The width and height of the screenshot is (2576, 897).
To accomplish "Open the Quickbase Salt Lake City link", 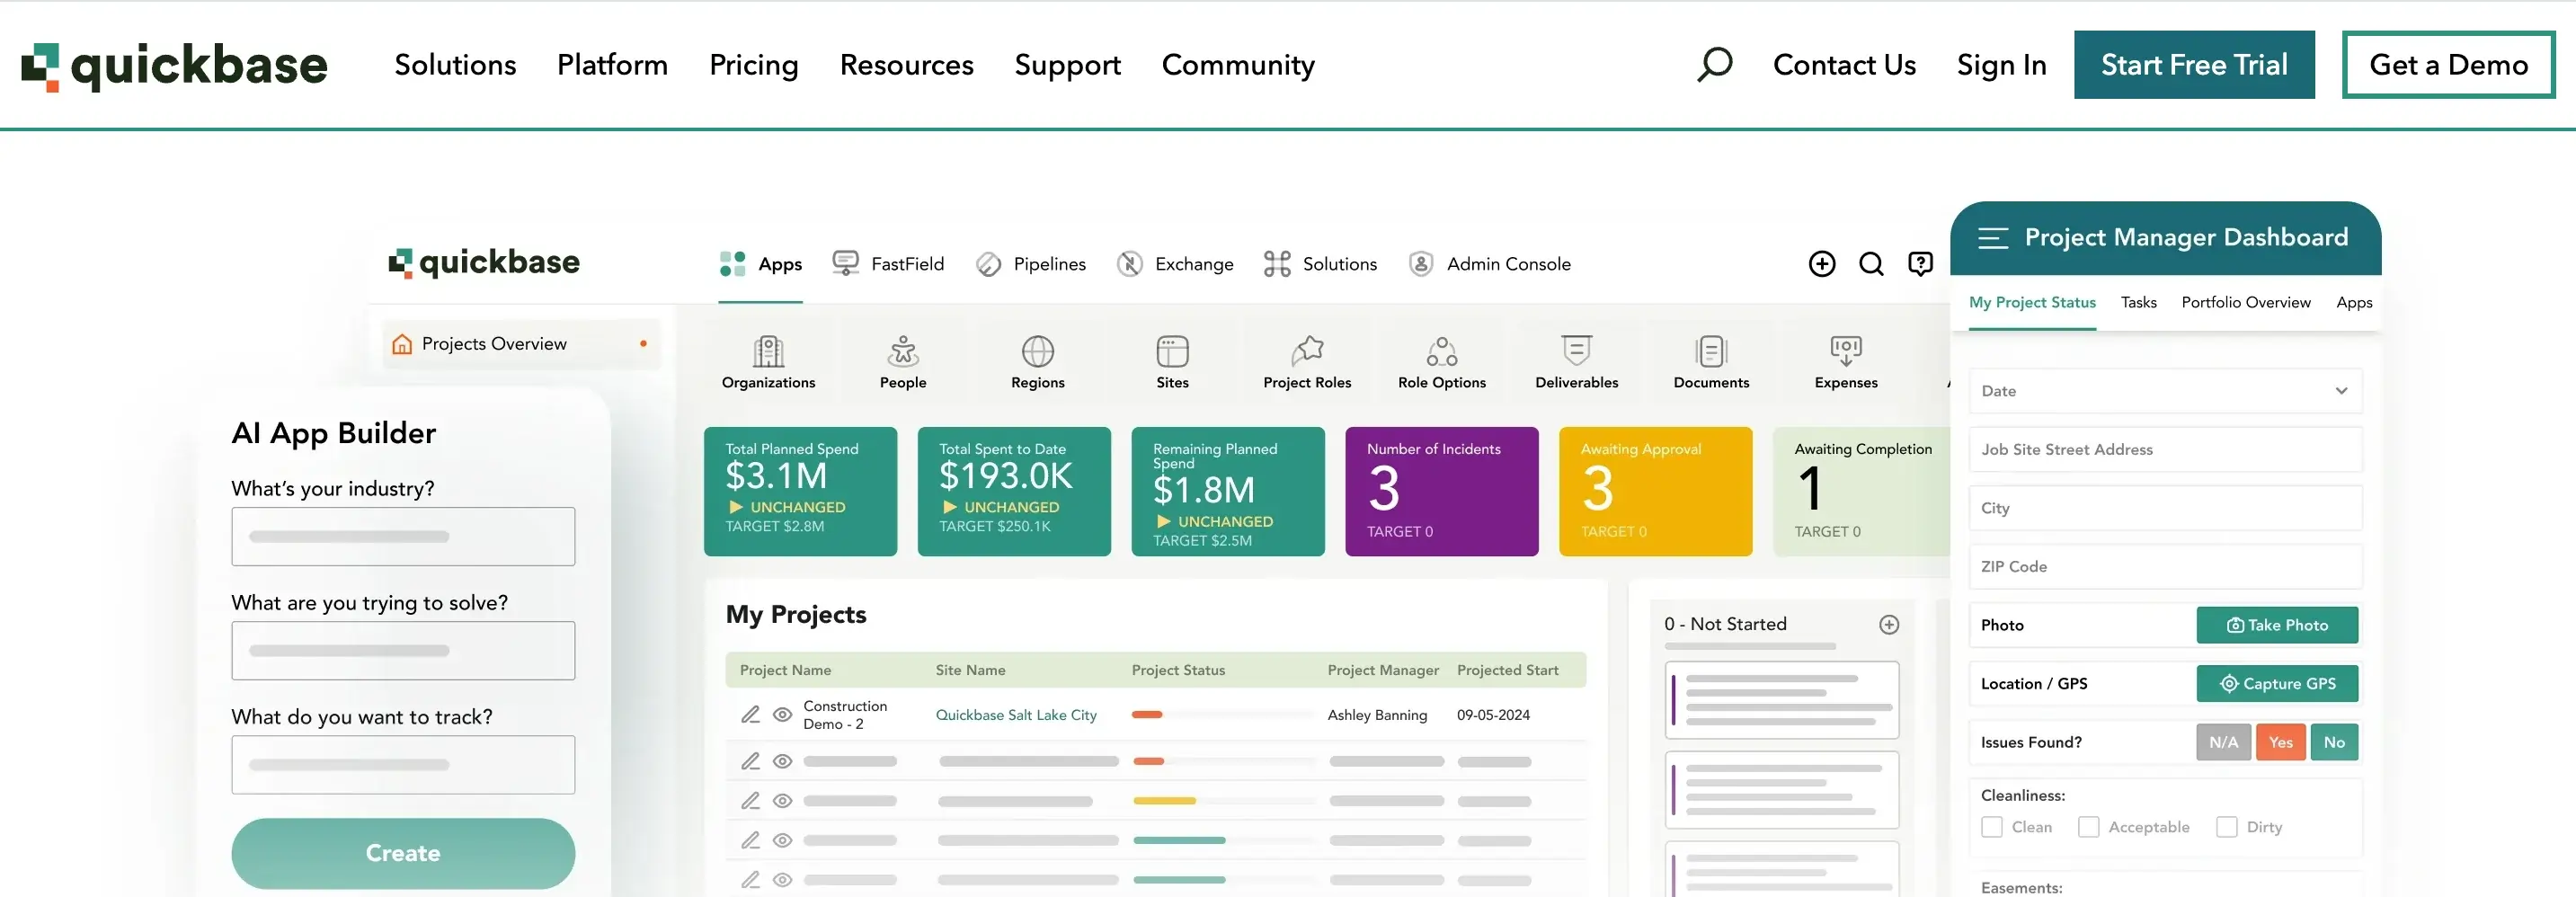I will 1016,715.
